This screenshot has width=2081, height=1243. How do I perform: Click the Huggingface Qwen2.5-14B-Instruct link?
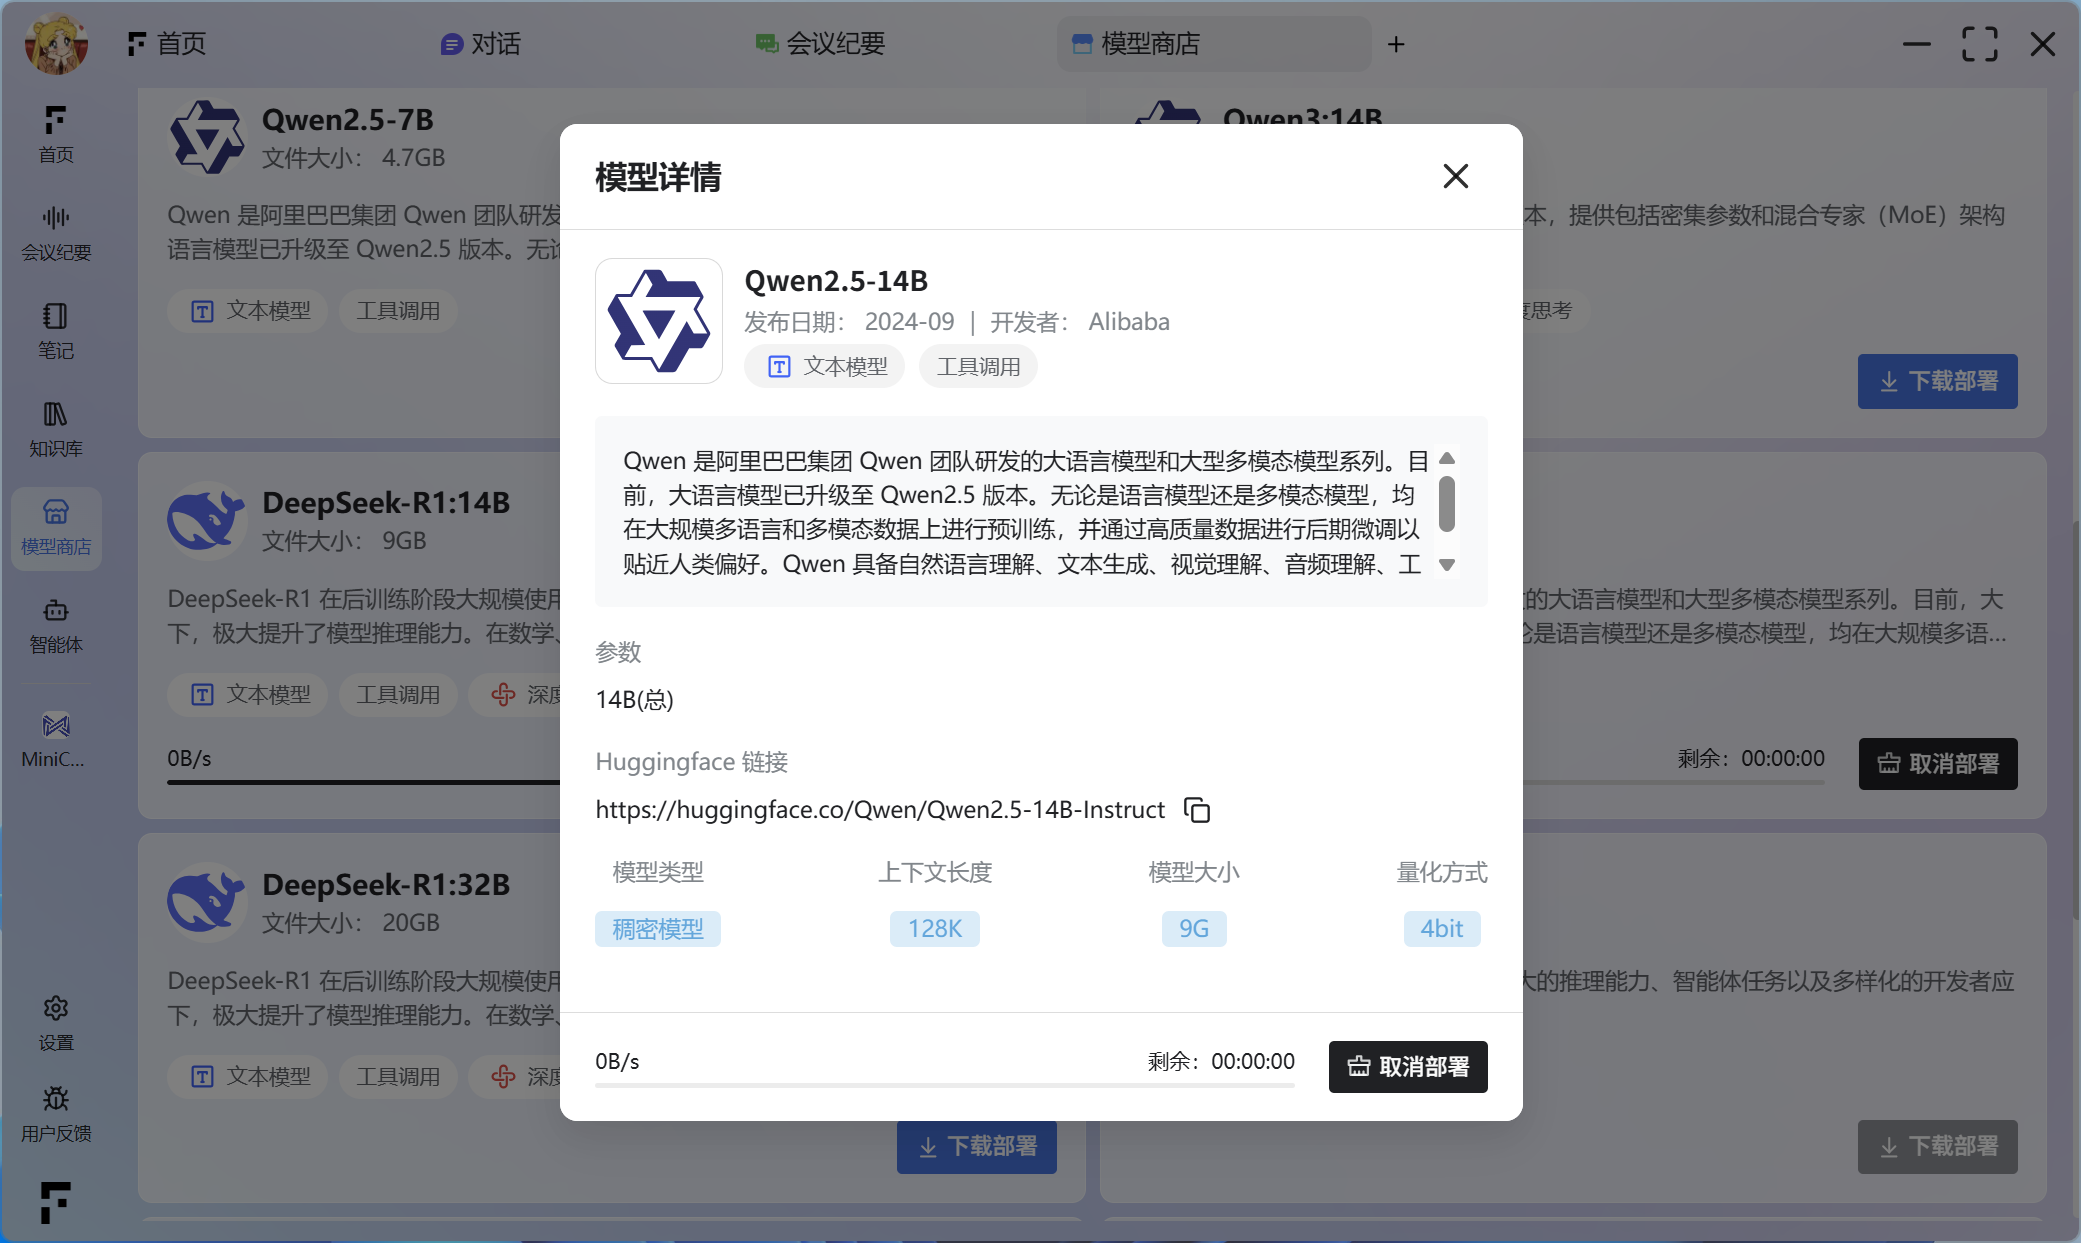click(880, 809)
